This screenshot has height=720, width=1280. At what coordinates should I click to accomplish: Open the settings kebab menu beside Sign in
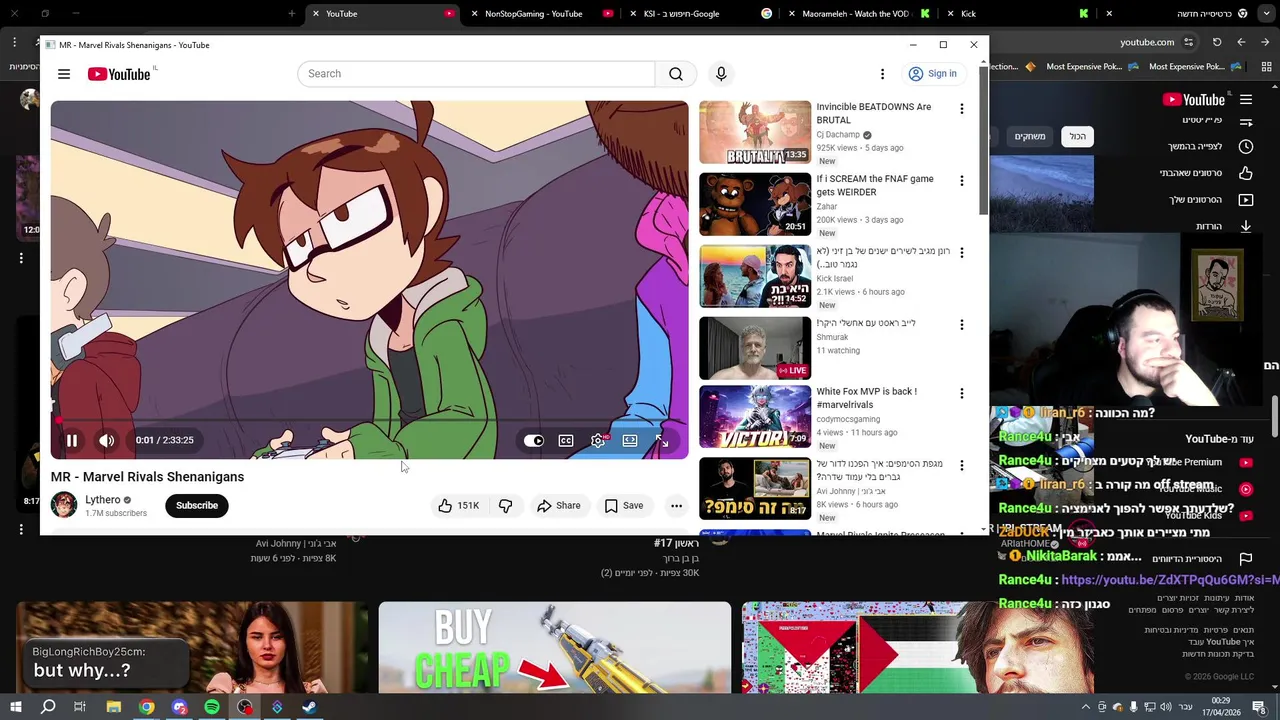tap(882, 74)
